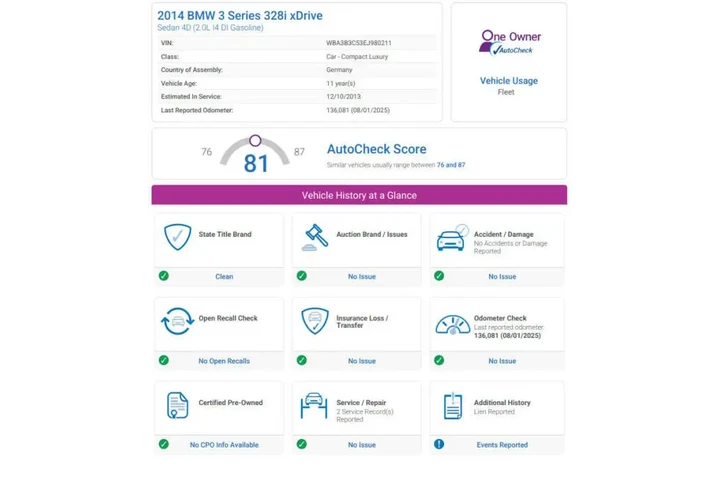
Task: Click the Vehicle Age value 11 year(s)
Action: pos(341,84)
